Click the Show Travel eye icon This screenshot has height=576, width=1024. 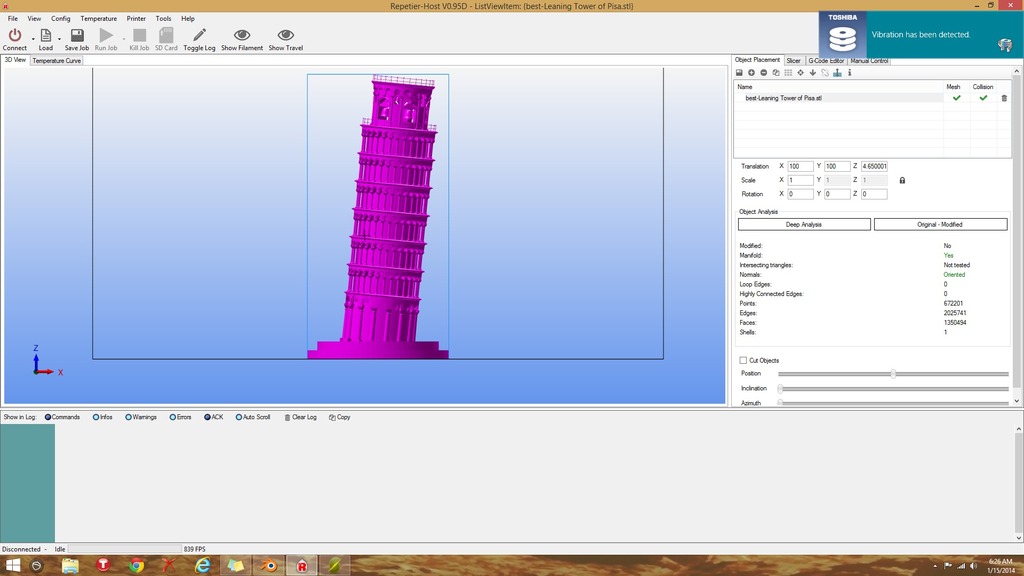[285, 35]
